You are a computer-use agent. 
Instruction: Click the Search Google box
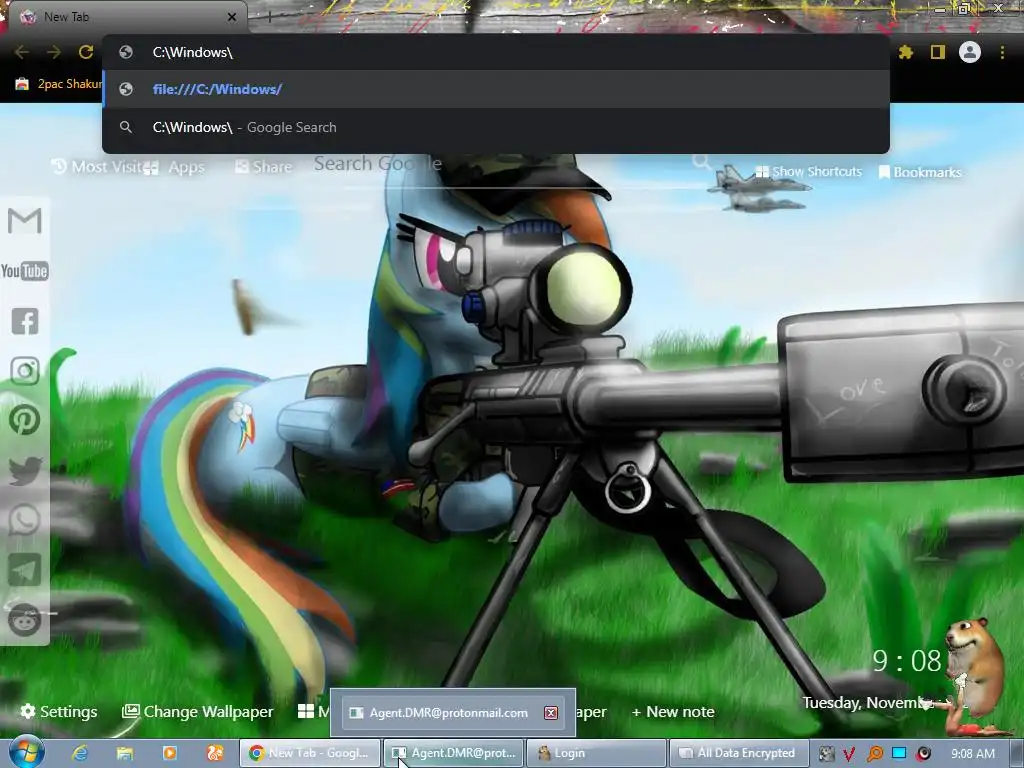(x=503, y=164)
